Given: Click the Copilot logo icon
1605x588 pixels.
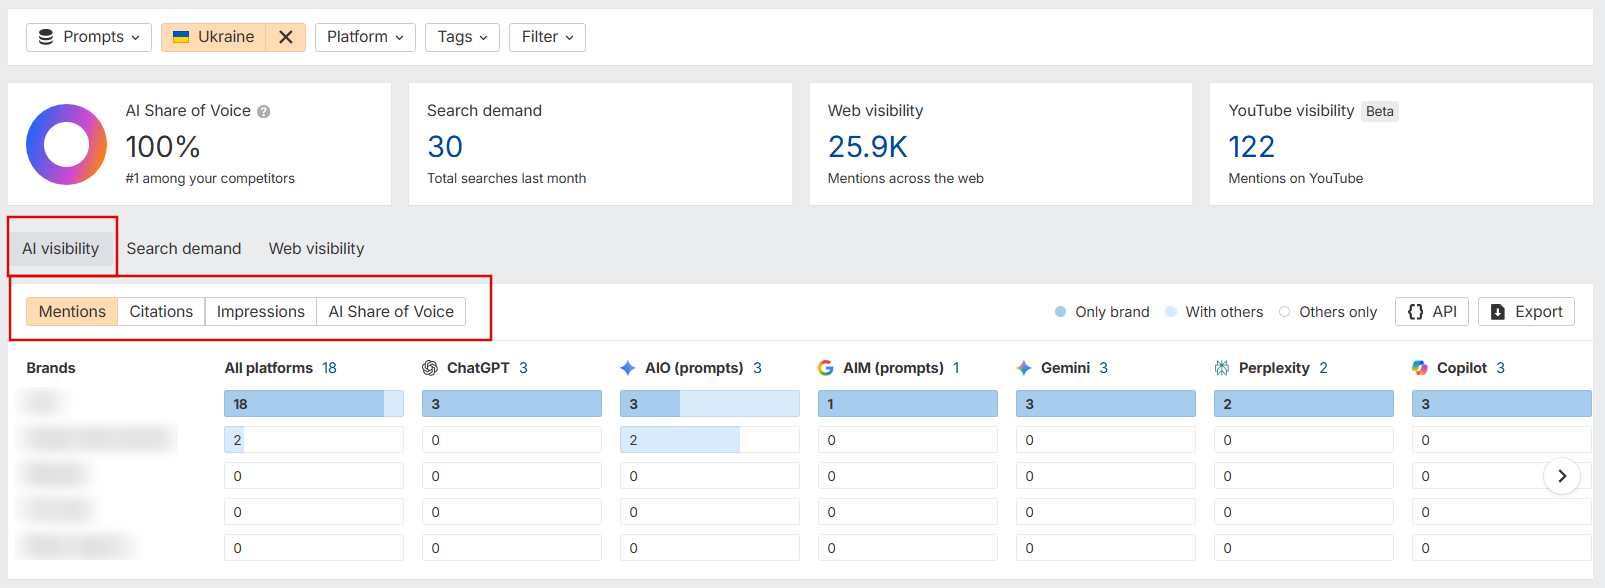Looking at the screenshot, I should pos(1420,368).
